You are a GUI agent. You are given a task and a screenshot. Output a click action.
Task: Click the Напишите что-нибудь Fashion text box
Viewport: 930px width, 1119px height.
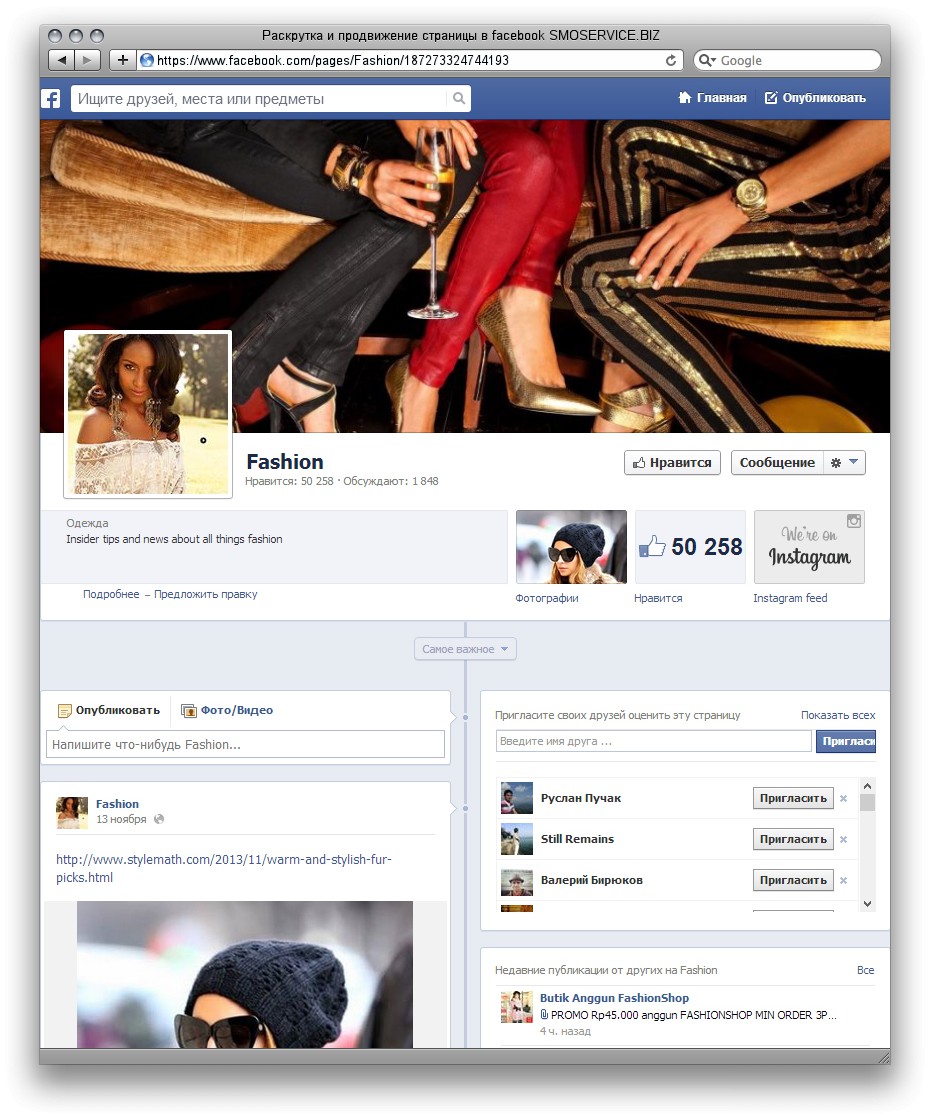tap(246, 744)
